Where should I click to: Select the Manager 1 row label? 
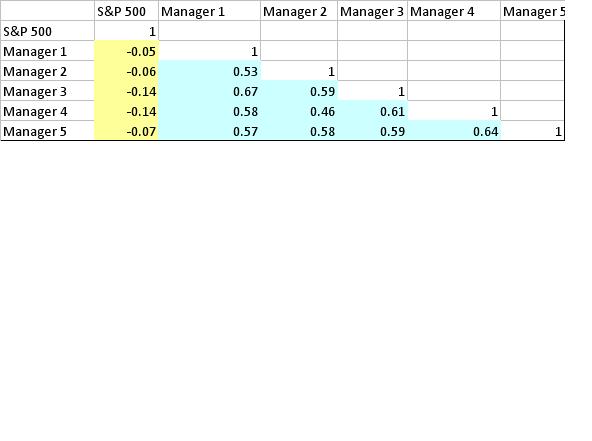(47, 51)
